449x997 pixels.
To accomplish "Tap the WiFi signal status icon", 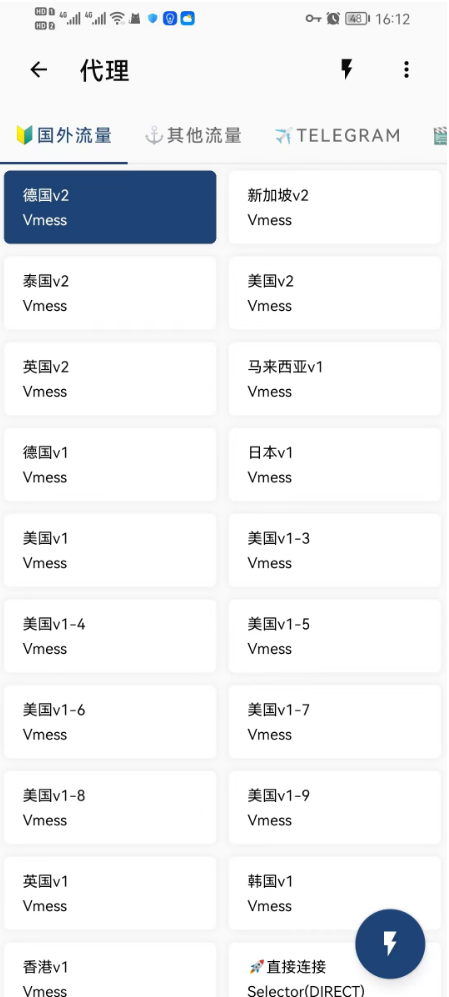I will point(117,18).
